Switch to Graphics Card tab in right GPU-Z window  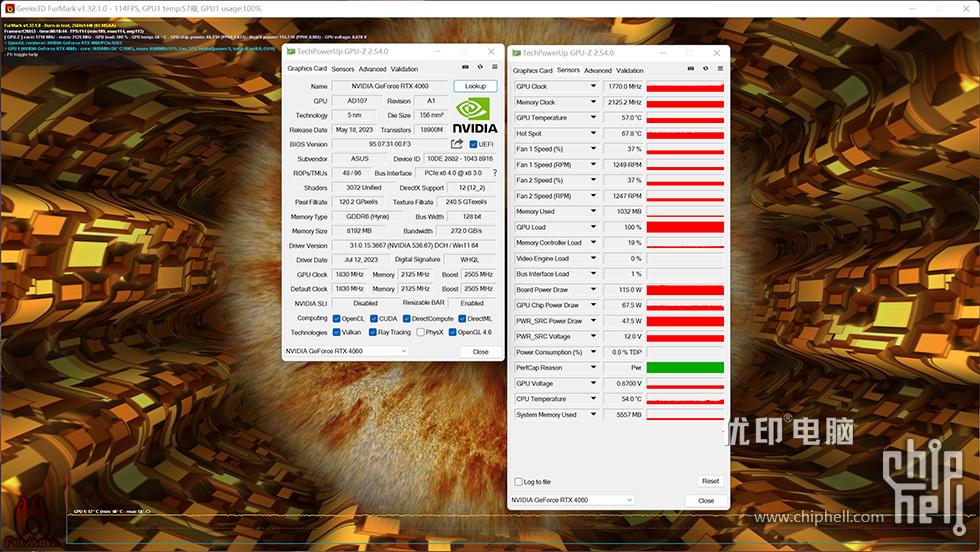pyautogui.click(x=532, y=71)
